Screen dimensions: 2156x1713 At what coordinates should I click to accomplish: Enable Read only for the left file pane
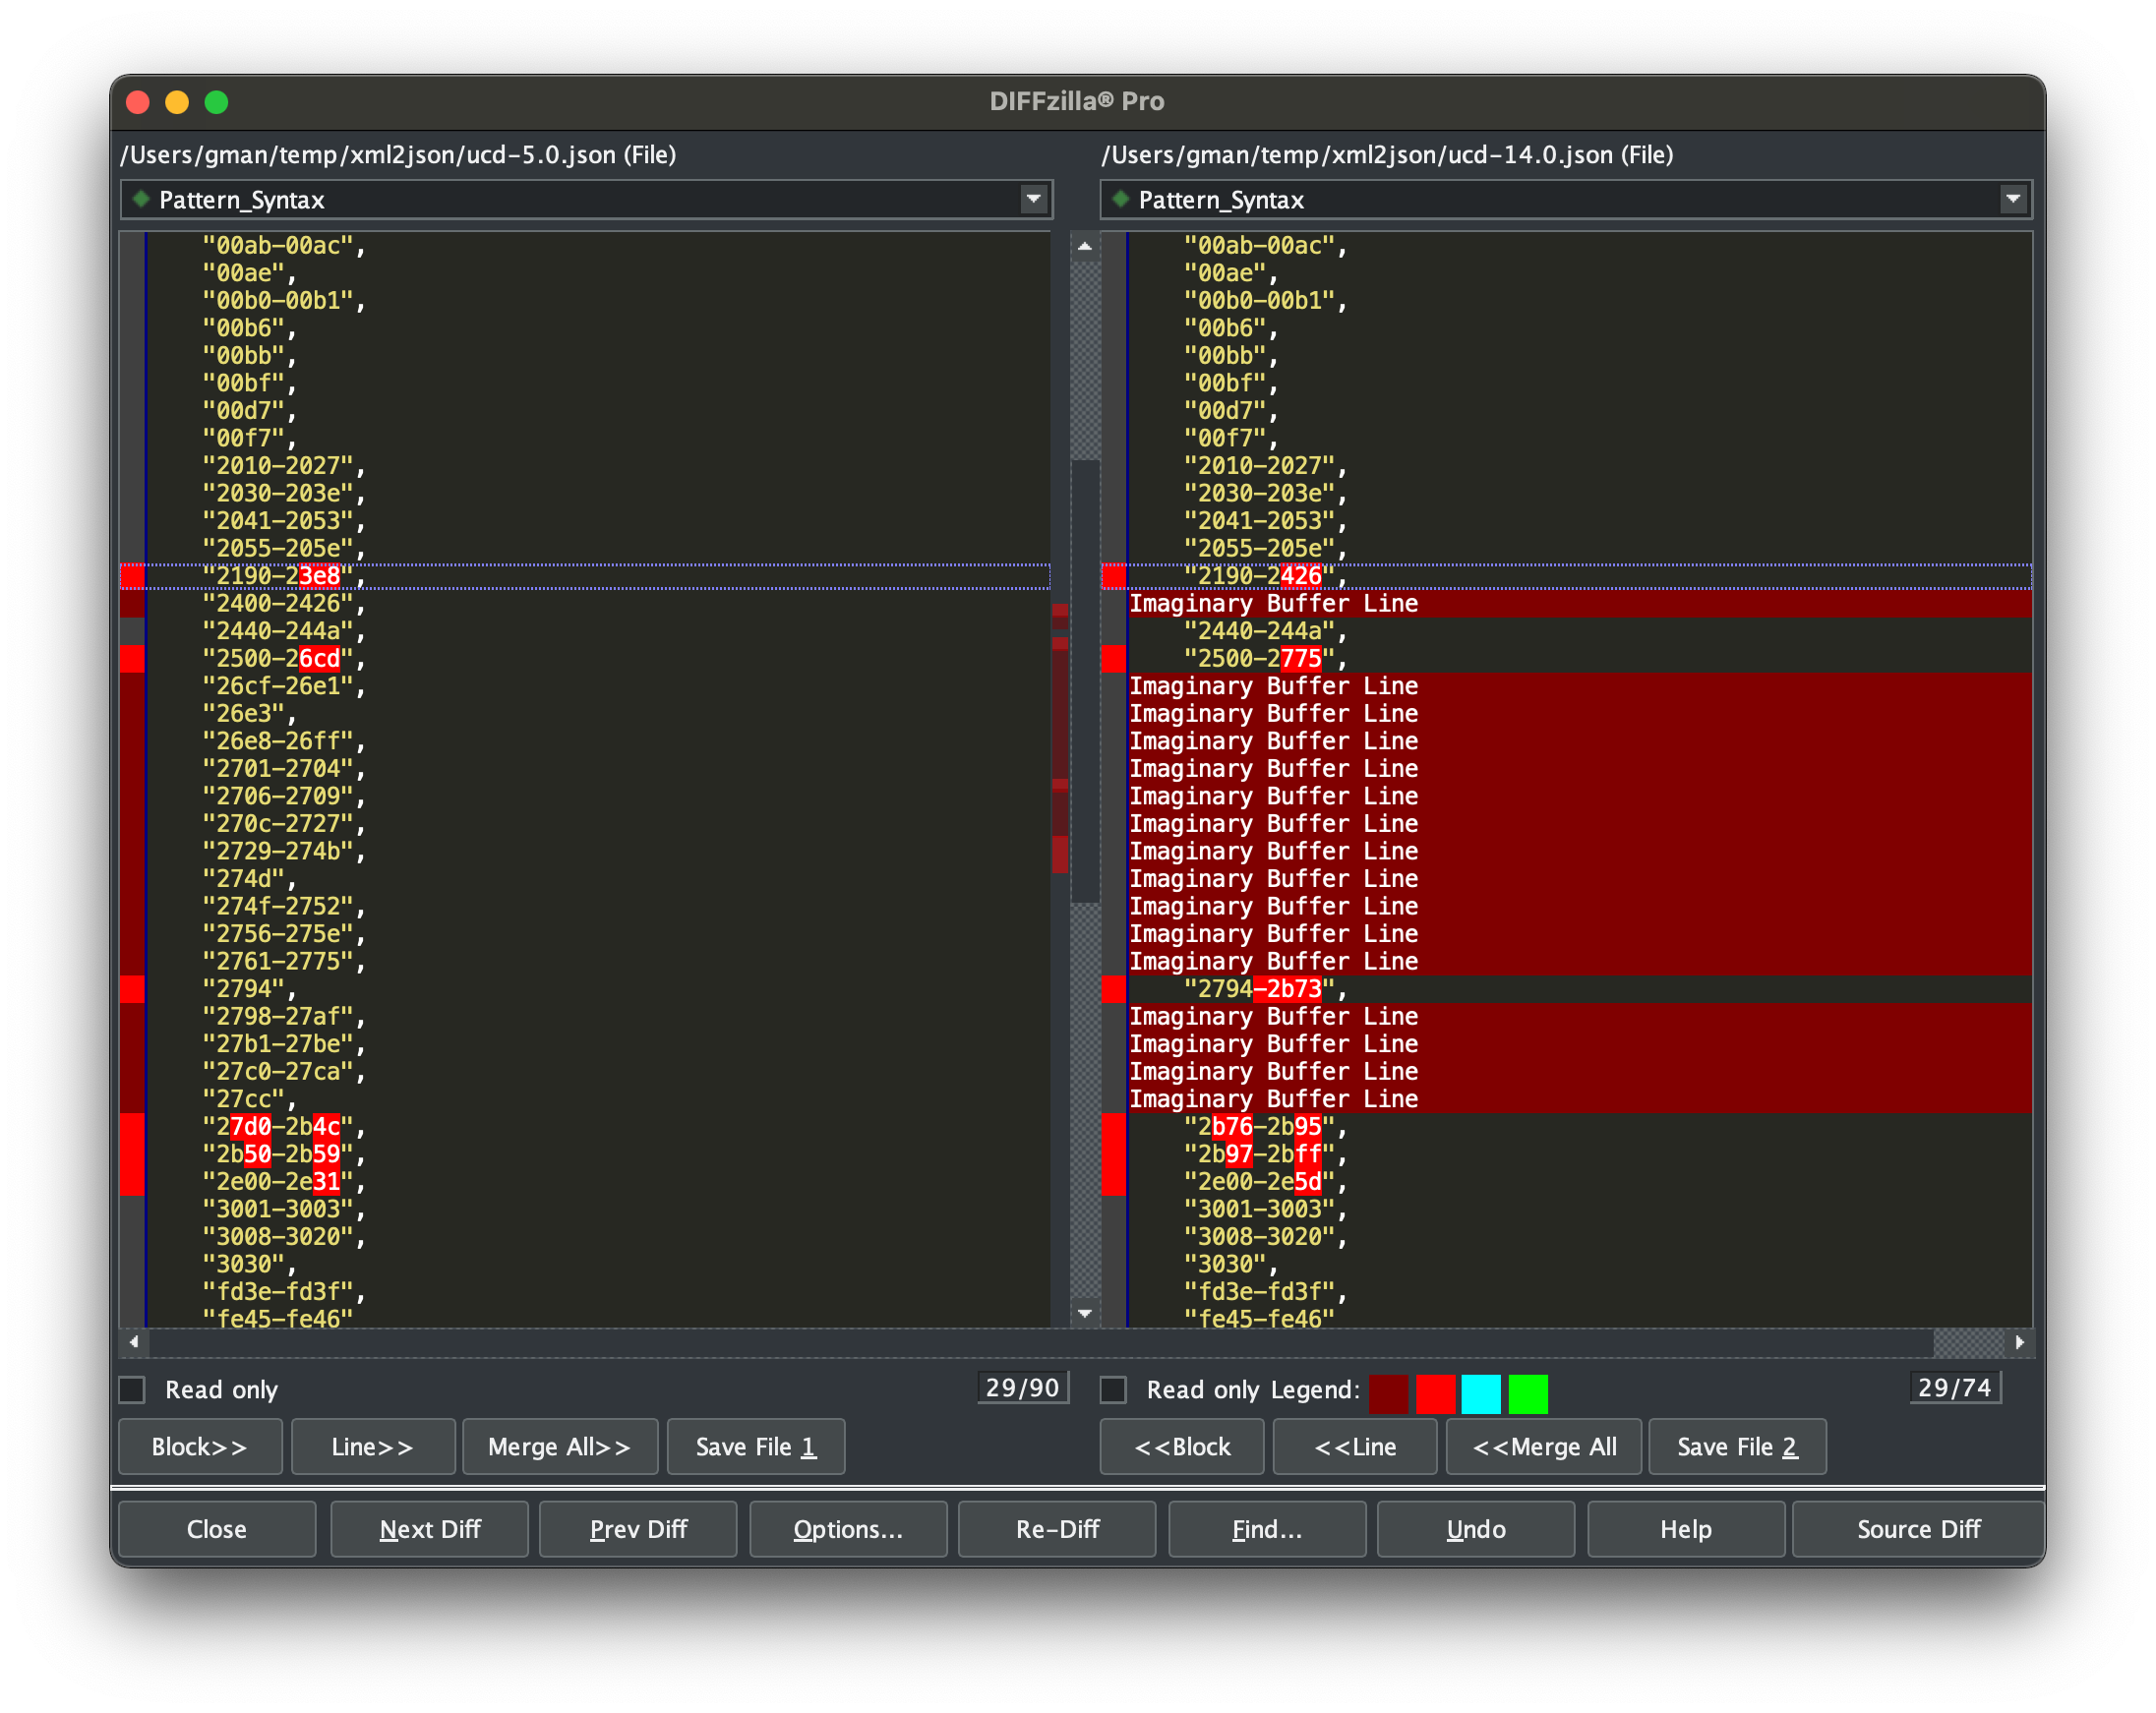tap(131, 1389)
